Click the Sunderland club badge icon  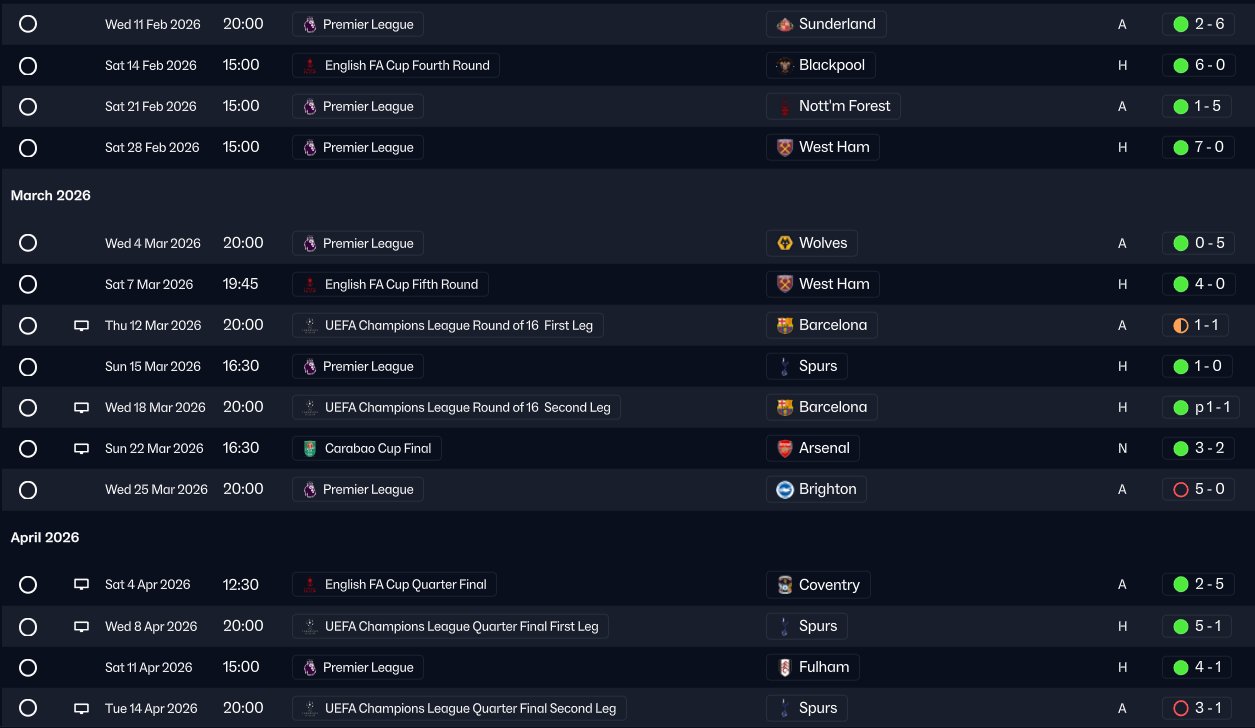point(785,24)
